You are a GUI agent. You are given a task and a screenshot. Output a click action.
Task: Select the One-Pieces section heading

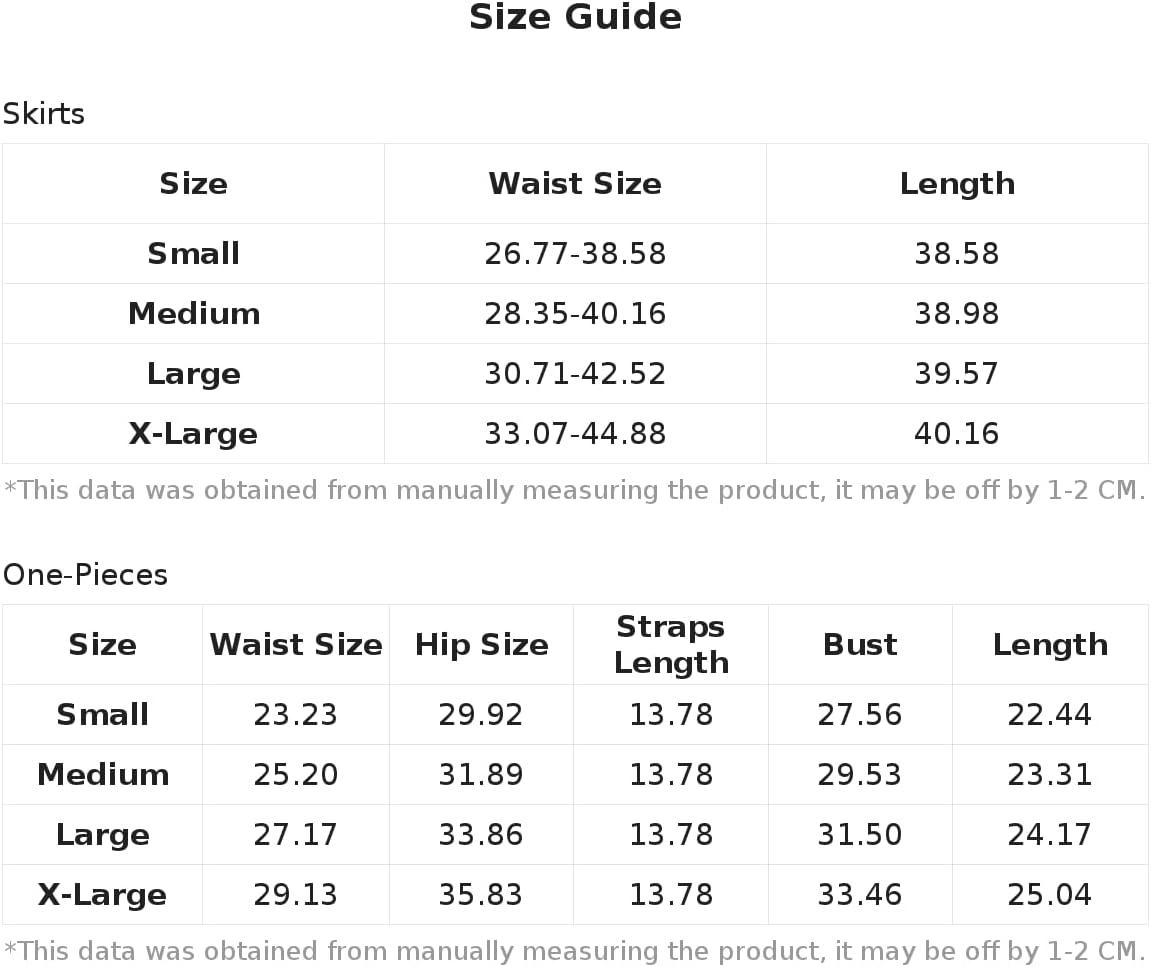click(85, 575)
